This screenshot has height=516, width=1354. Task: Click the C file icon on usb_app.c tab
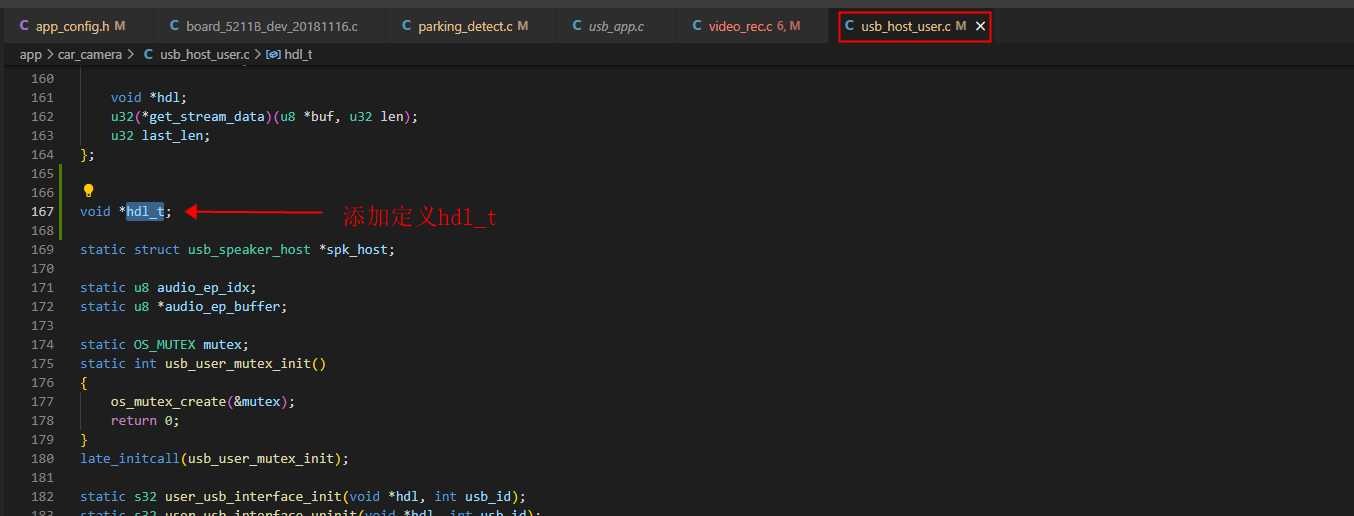coord(577,26)
